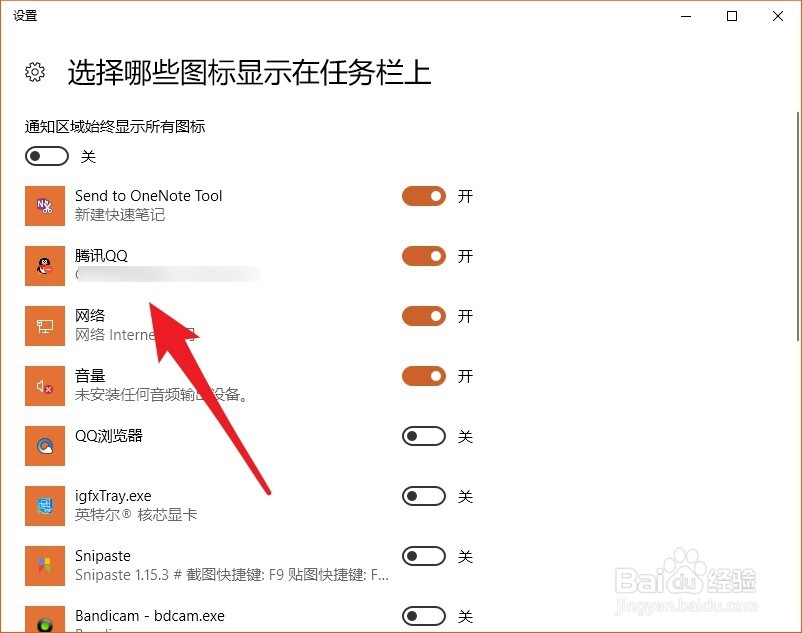The width and height of the screenshot is (802, 633).
Task: Turn off the 腾讯QQ taskbar switch
Action: [x=424, y=256]
